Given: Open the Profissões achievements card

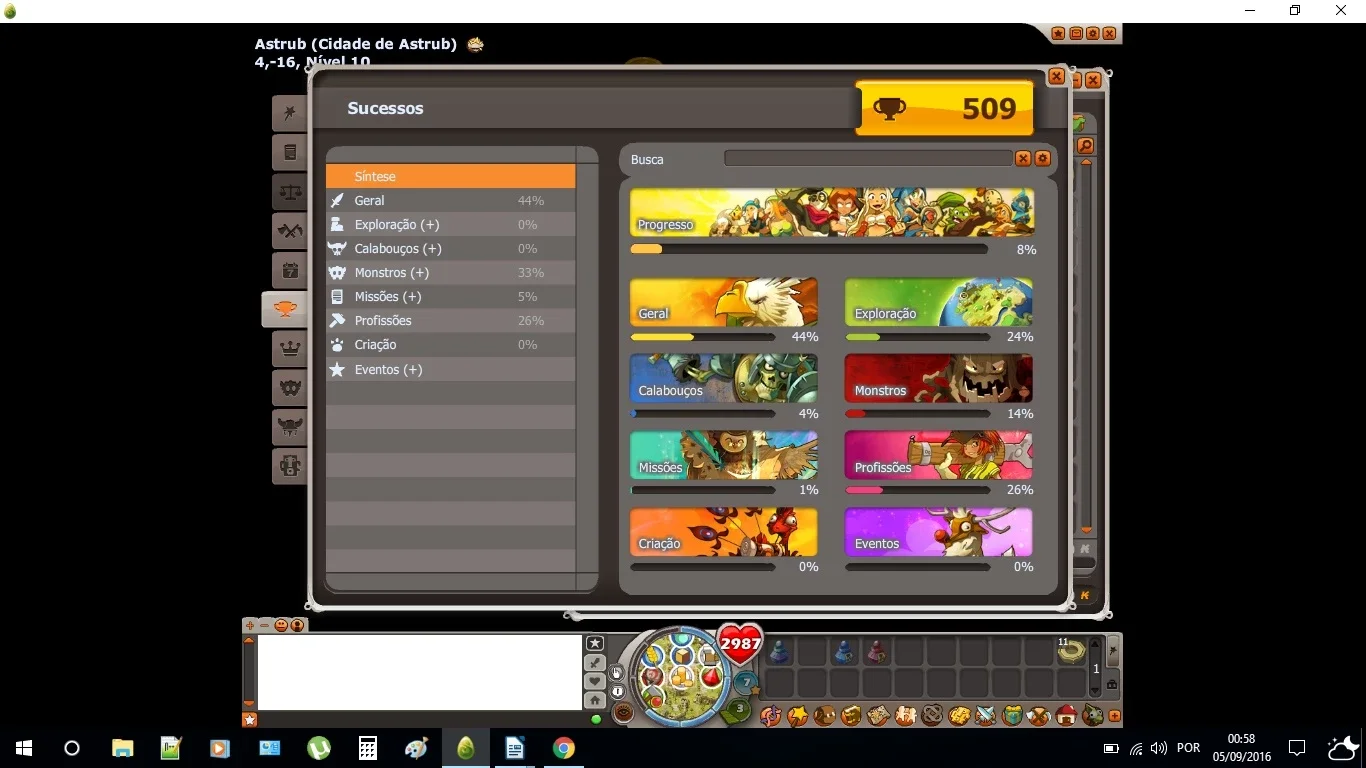Looking at the screenshot, I should [x=939, y=455].
